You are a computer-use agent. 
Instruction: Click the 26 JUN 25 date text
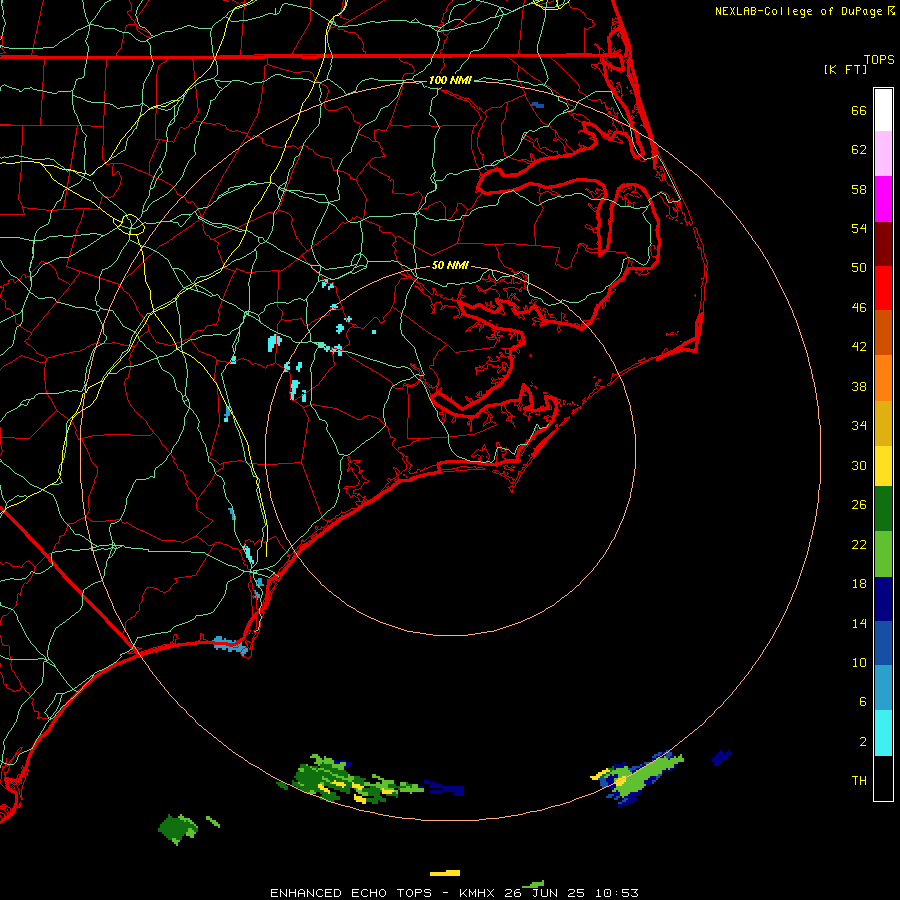point(544,893)
